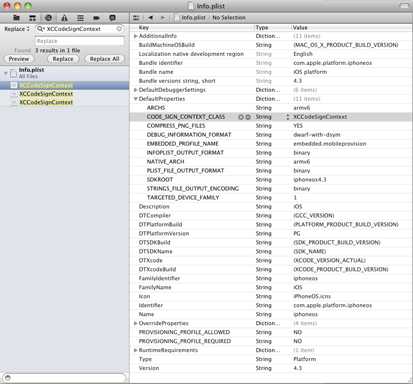Select the STRINGS_FILE_OUTPUT_ENCODING key
The image size is (413, 384).
(x=193, y=189)
